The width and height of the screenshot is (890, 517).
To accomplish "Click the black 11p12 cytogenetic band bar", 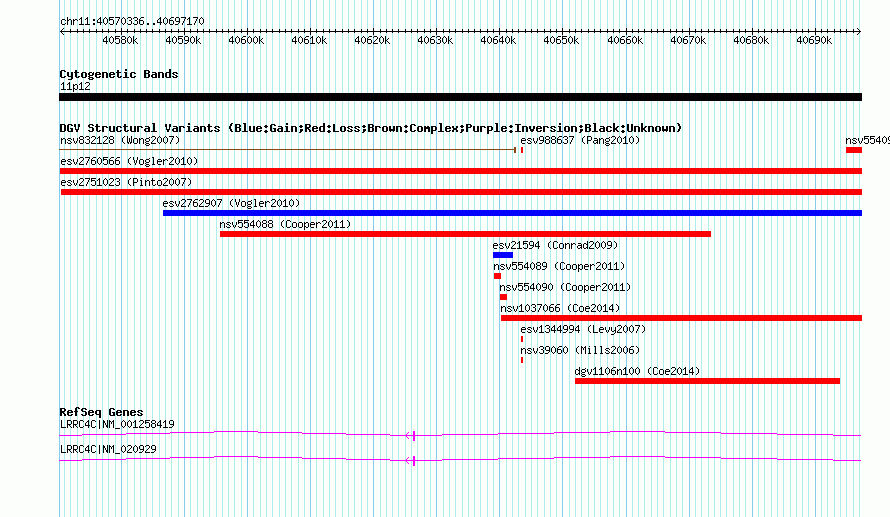I will tap(460, 97).
